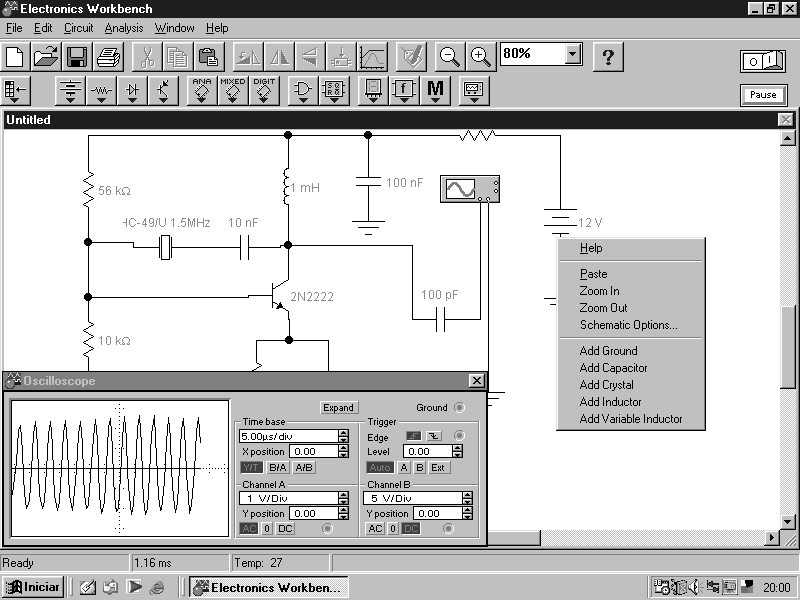Choose Add Capacitor from context menu
Viewport: 800px width, 600px height.
tap(613, 368)
